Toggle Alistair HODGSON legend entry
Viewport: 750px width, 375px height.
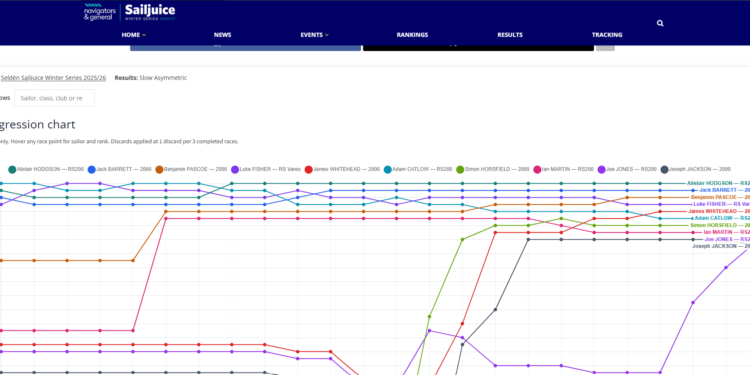tap(46, 169)
